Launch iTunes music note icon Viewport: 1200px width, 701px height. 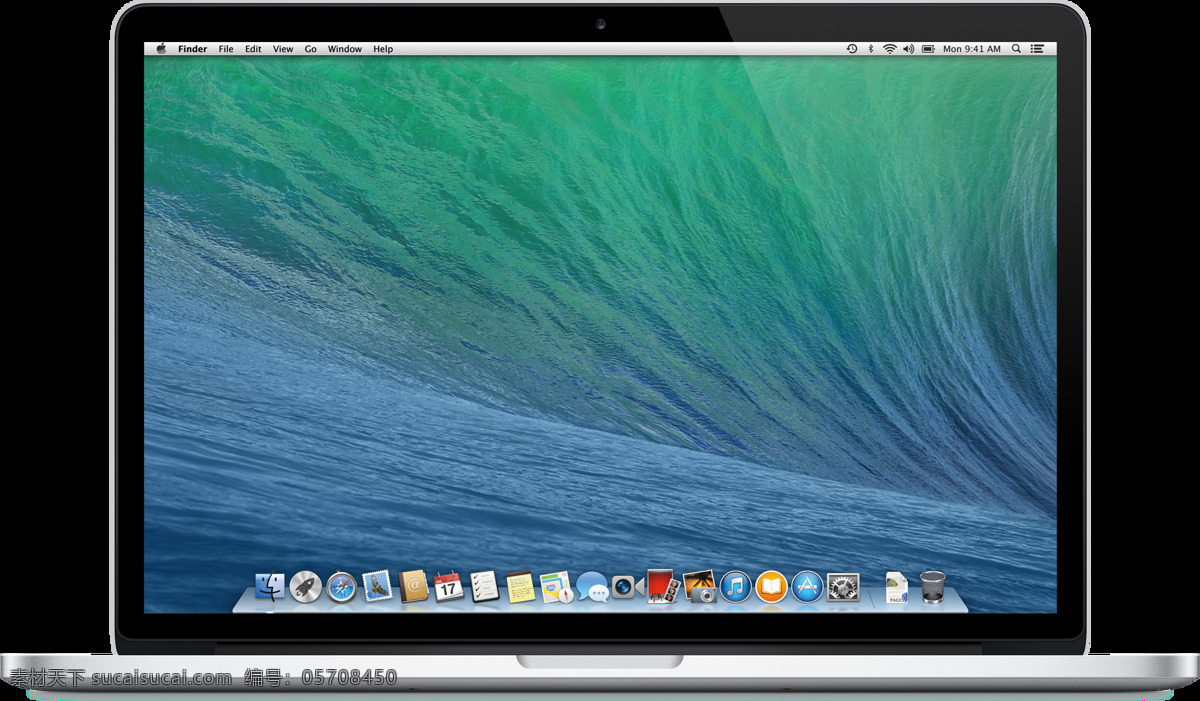click(735, 587)
